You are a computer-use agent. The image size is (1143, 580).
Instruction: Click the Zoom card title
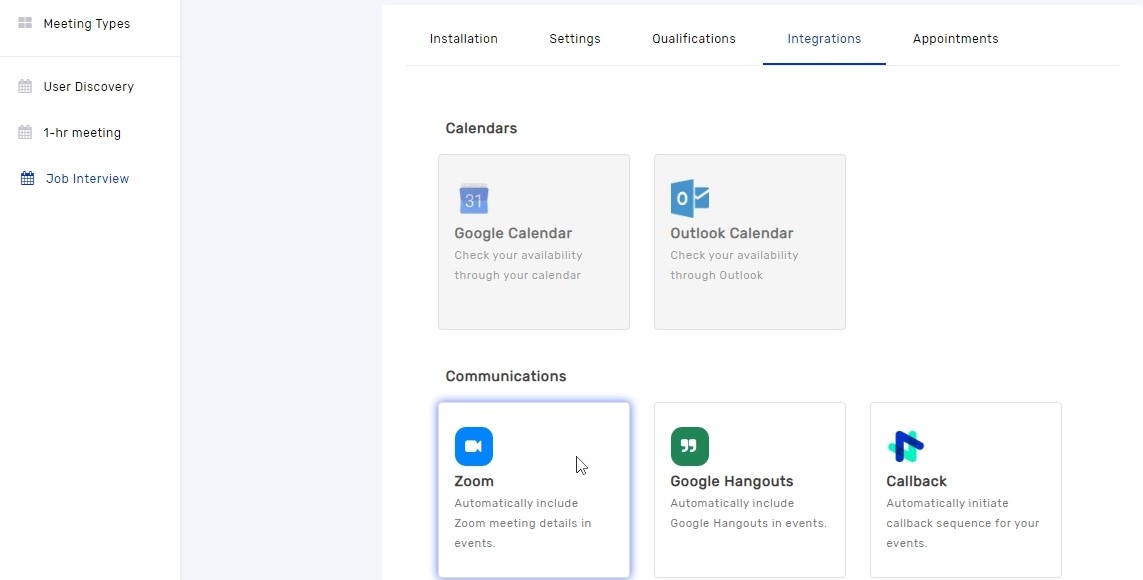click(x=474, y=481)
